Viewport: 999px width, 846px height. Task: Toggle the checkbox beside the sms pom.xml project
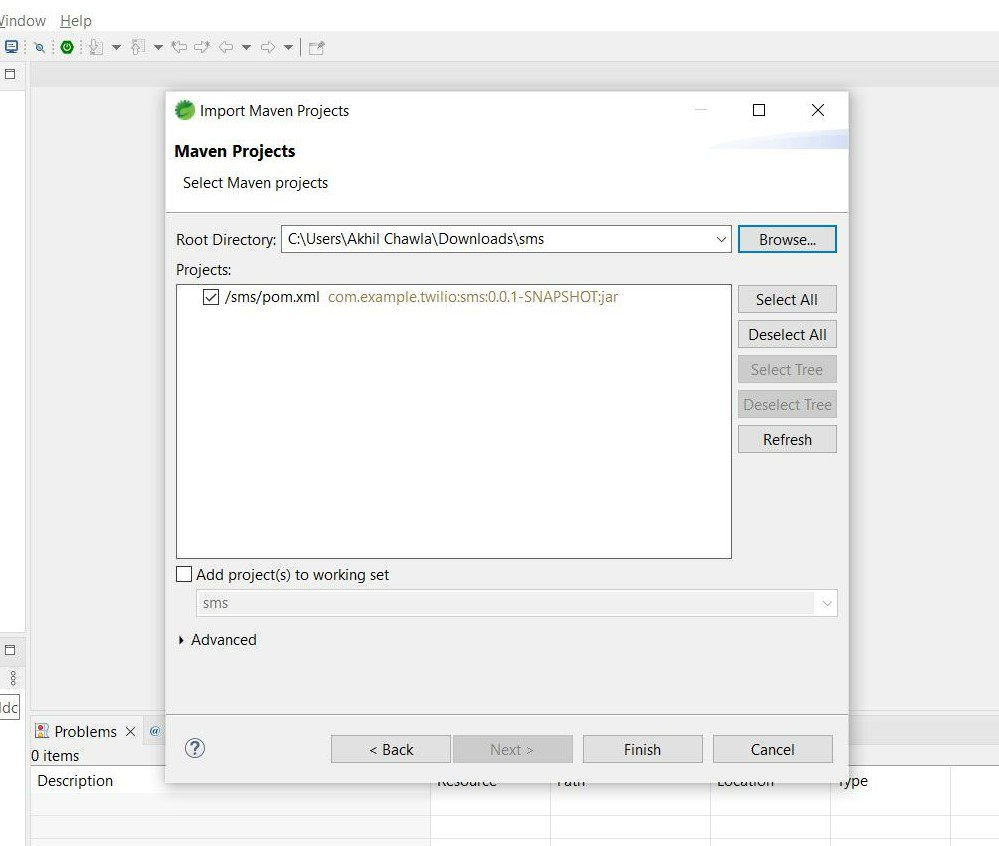click(210, 296)
